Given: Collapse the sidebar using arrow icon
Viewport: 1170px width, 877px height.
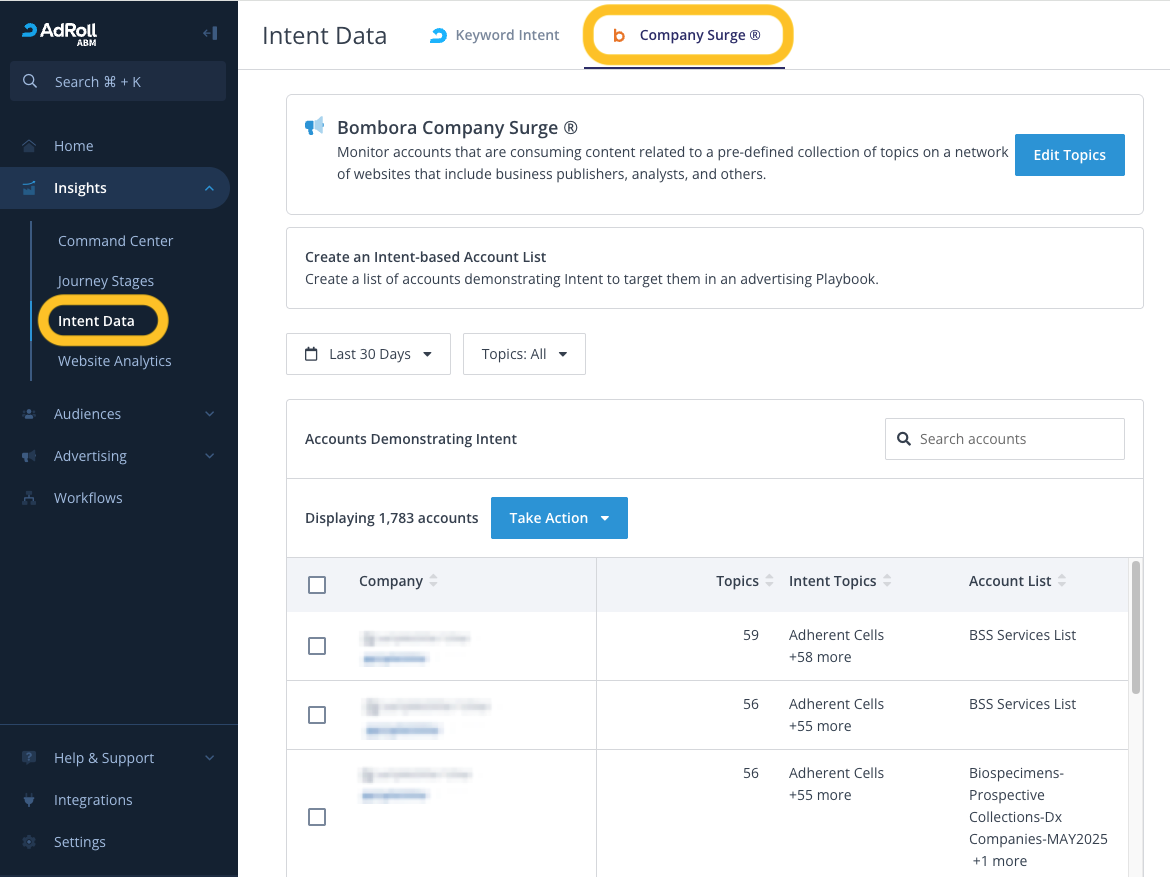Looking at the screenshot, I should click(210, 33).
